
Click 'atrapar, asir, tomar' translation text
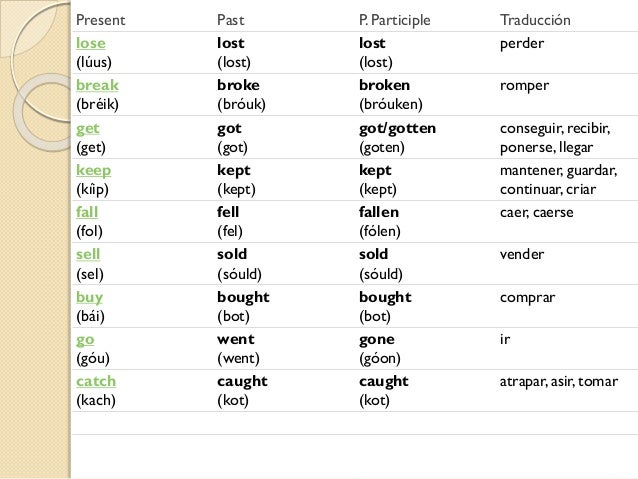pos(558,381)
